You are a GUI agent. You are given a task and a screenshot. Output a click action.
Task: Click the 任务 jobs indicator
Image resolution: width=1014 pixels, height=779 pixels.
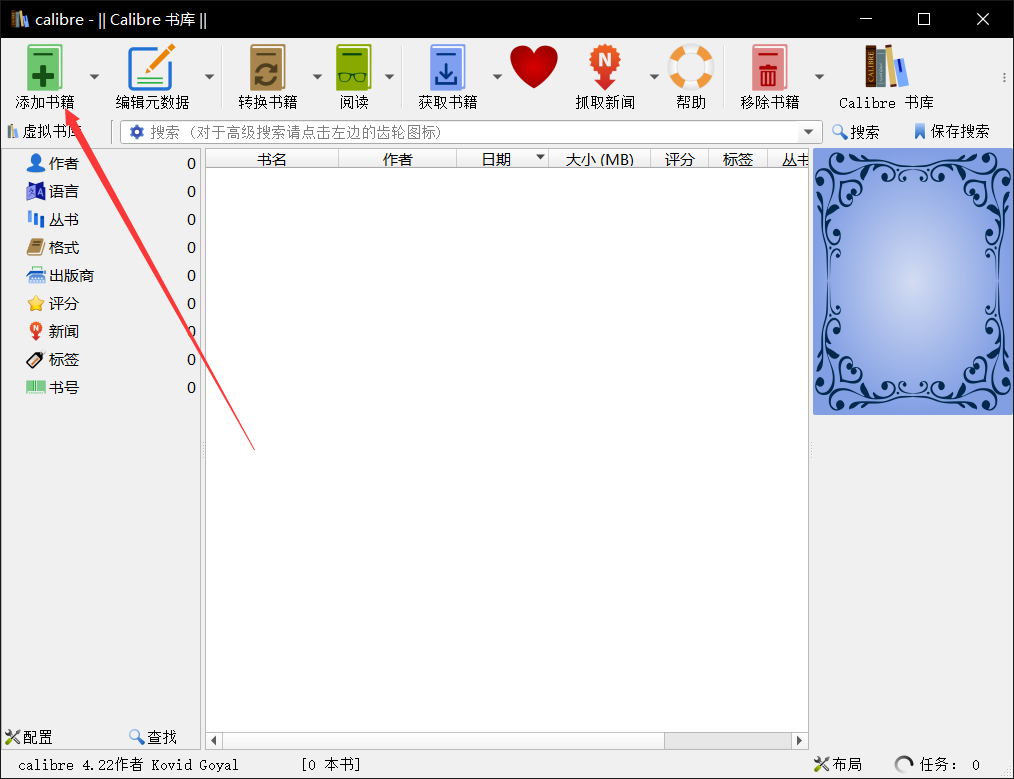coord(937,764)
